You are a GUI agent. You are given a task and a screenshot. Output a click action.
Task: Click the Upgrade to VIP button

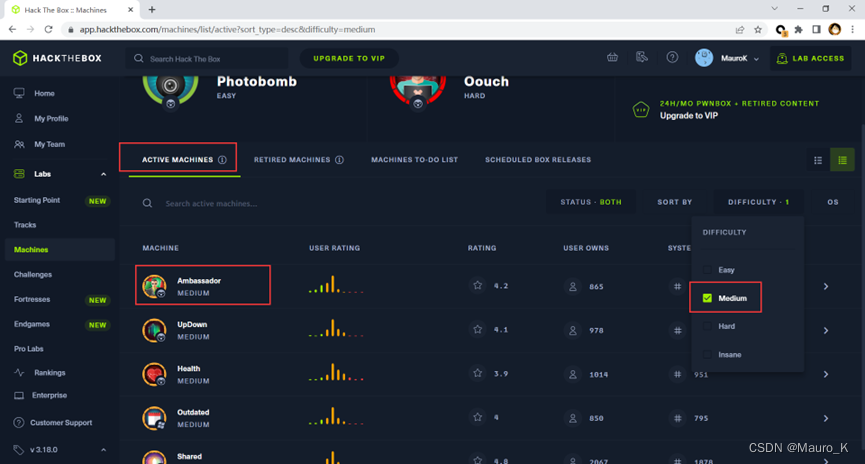[x=349, y=58]
